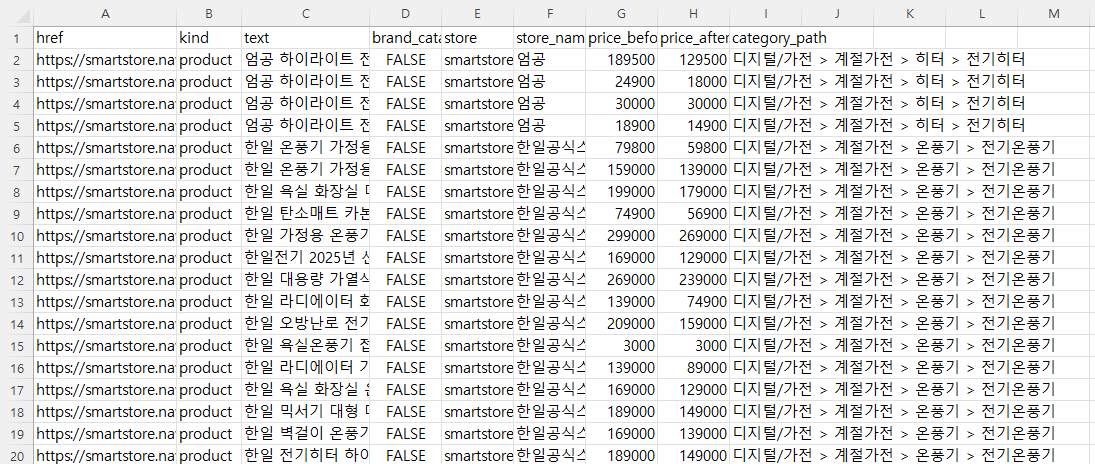Click the '한일공식스' store name in row 6
This screenshot has height=464, width=1095.
(550, 147)
